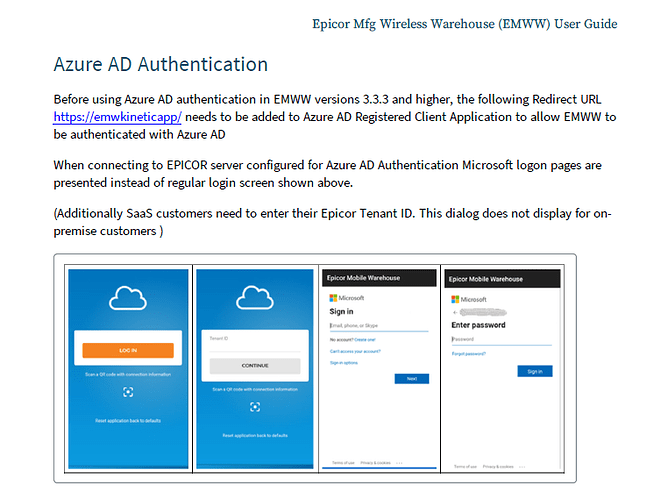Click the Can't access your account? link
This screenshot has width=668, height=500.
pos(355,351)
